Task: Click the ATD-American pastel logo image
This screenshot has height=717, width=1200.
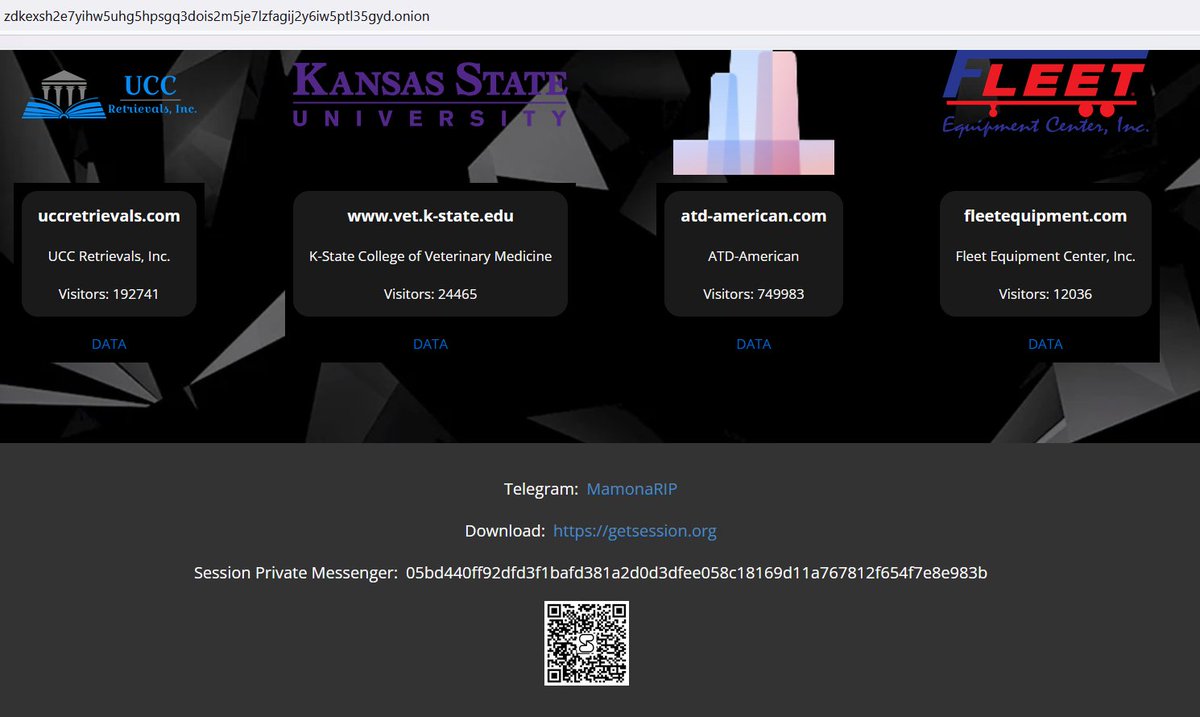Action: (x=753, y=111)
